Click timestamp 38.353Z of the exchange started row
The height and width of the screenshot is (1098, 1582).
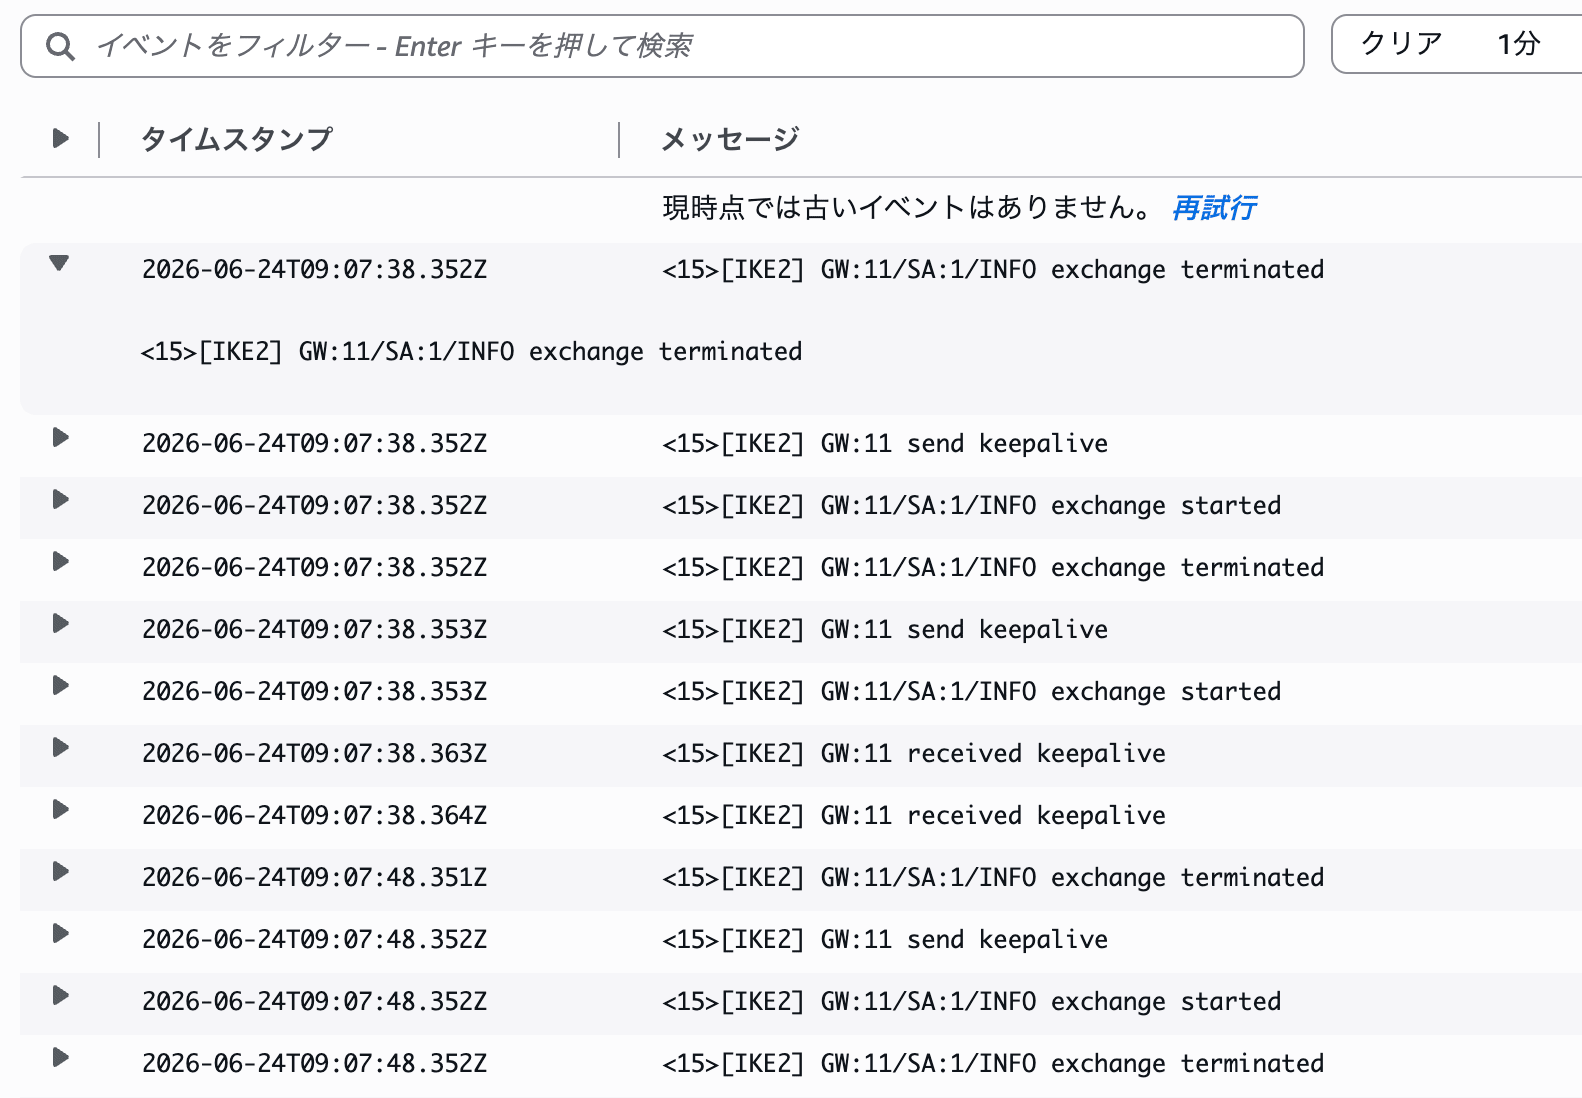[314, 691]
